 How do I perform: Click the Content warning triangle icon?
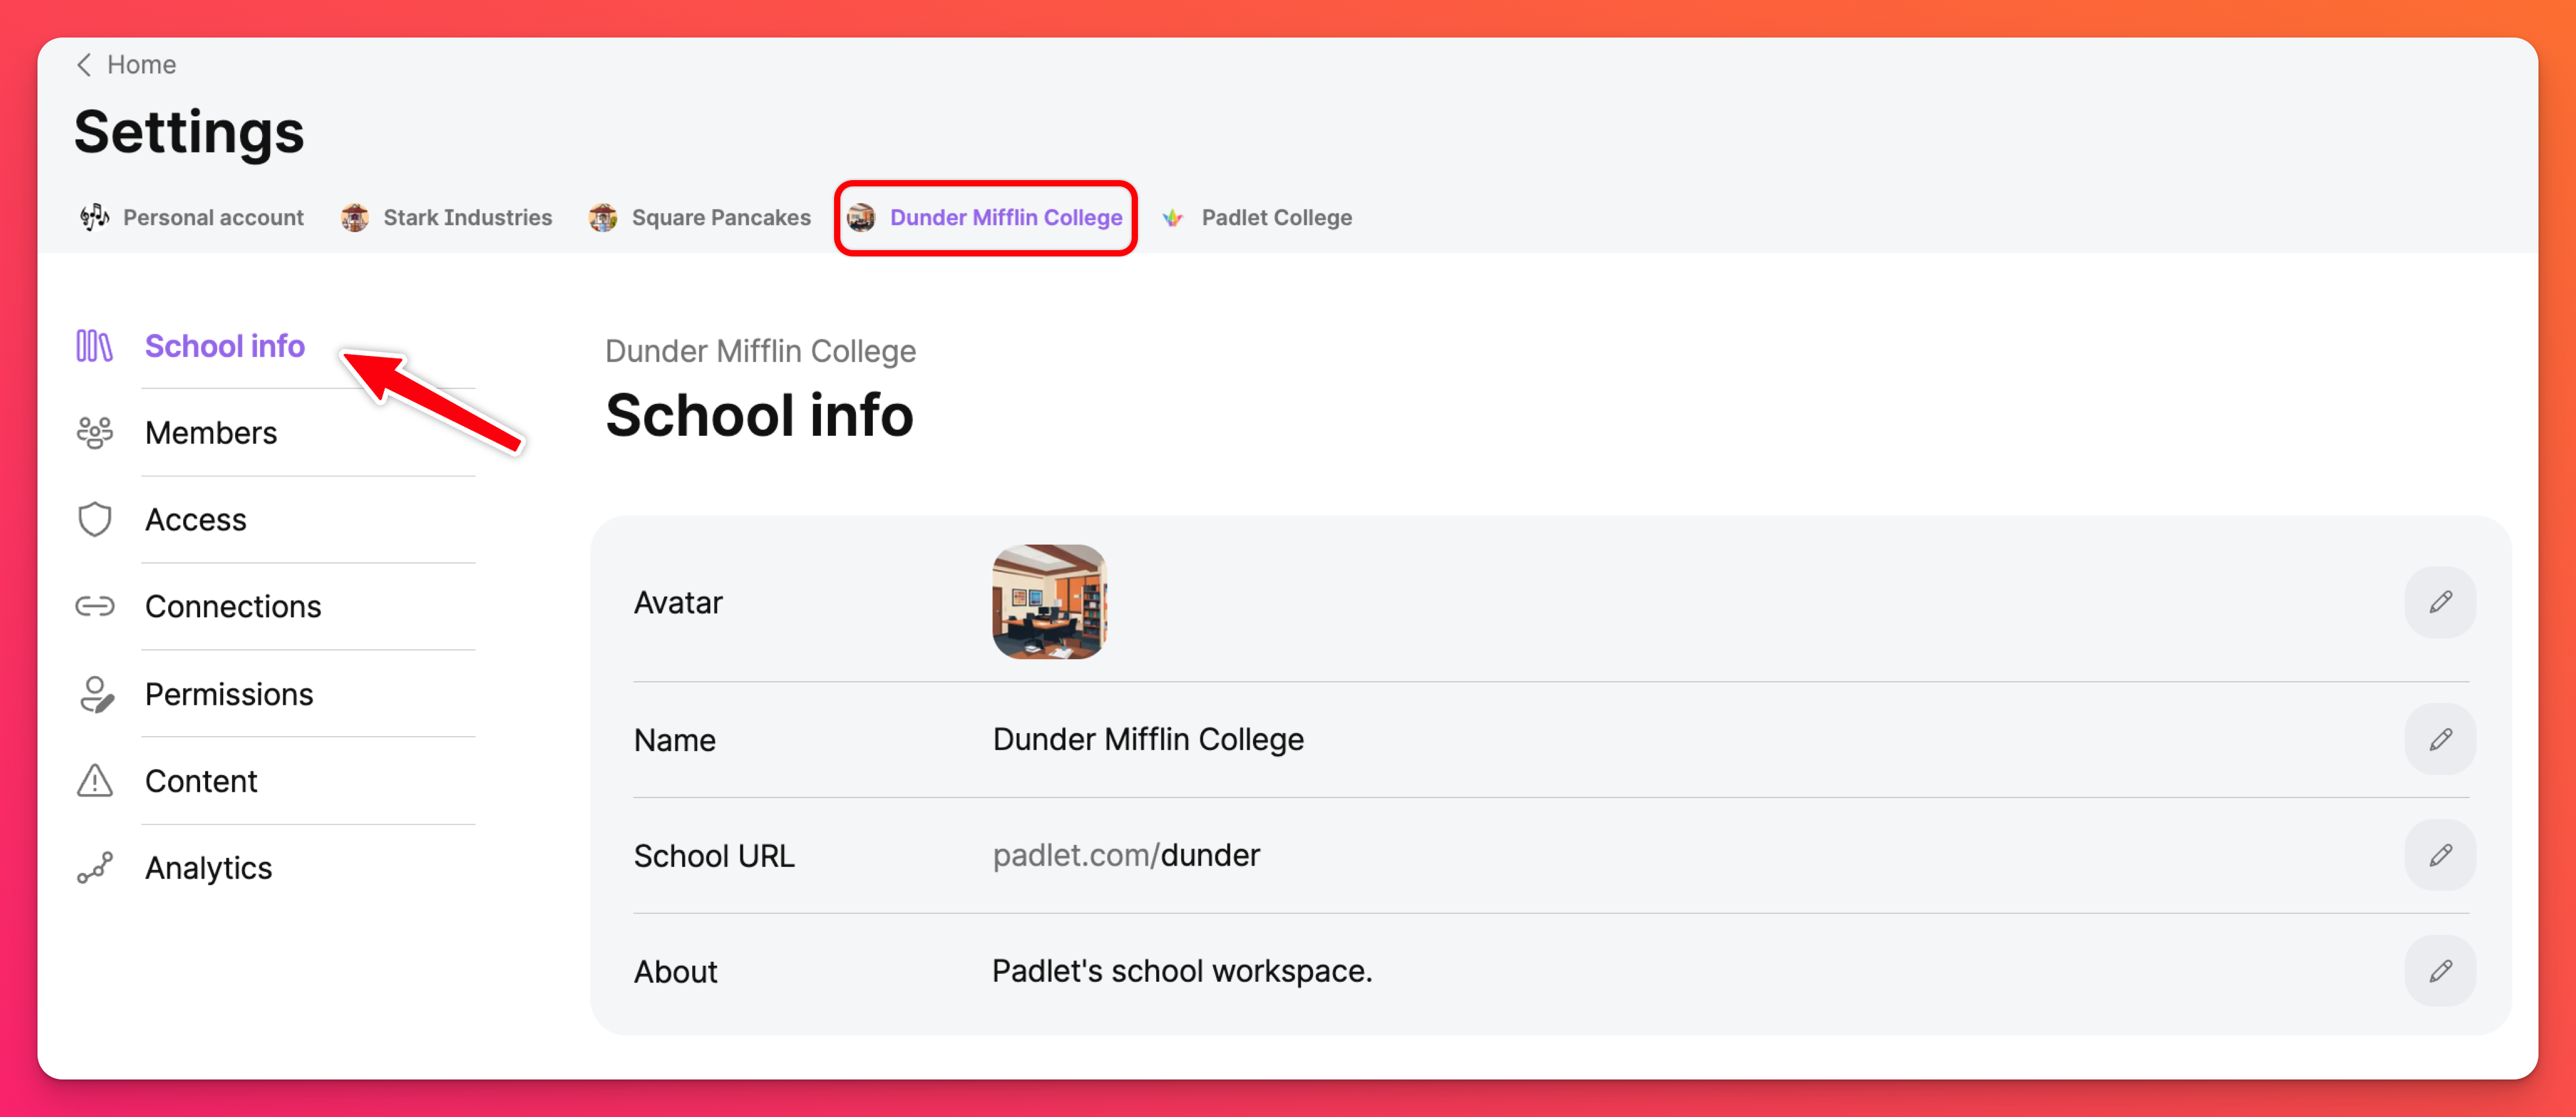pos(95,781)
